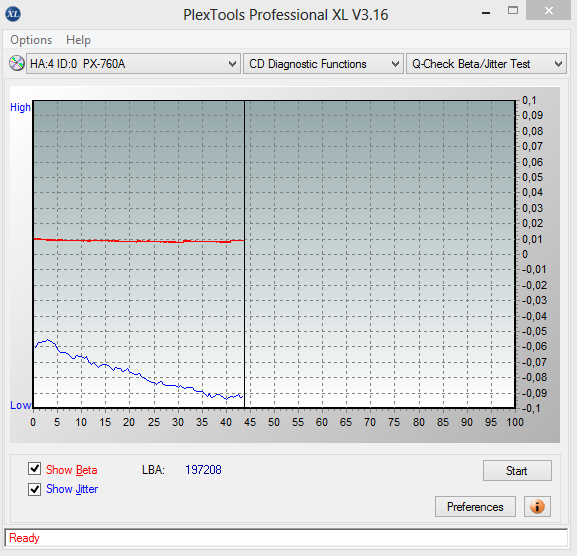577x556 pixels.
Task: Expand the CD Diagnostic Functions dropdown
Action: point(323,64)
